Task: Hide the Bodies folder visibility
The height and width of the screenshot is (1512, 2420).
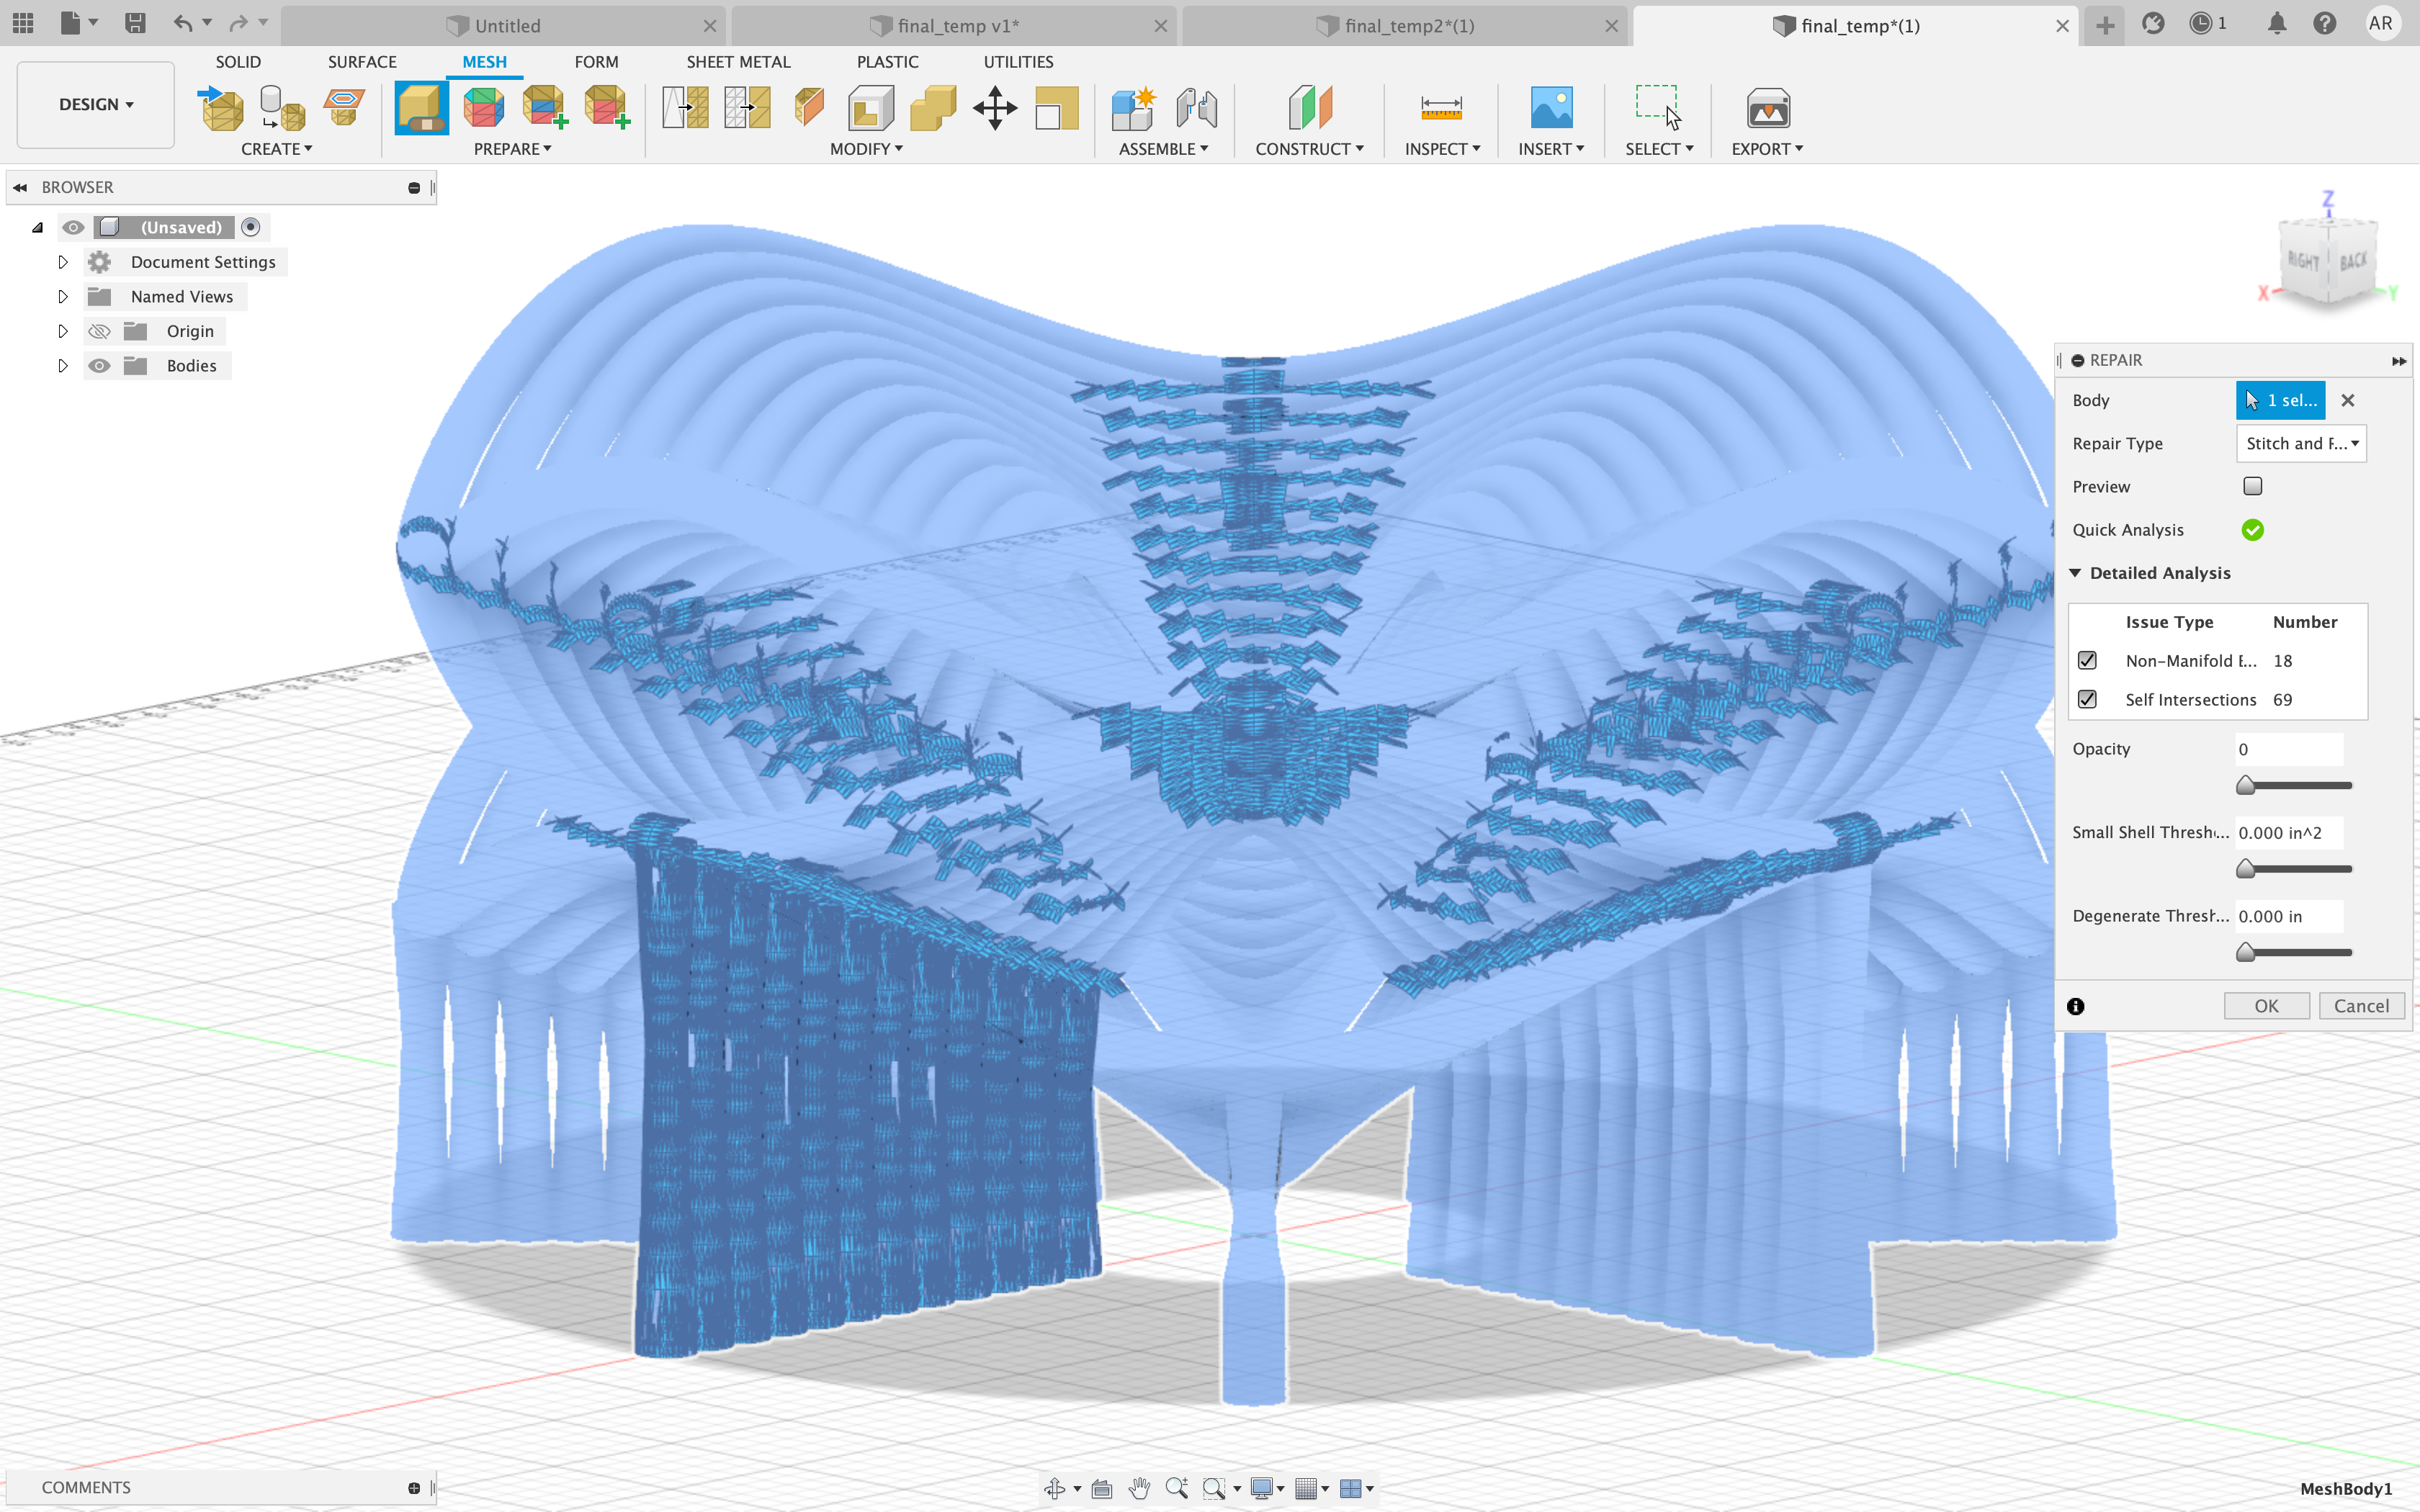Action: (99, 365)
